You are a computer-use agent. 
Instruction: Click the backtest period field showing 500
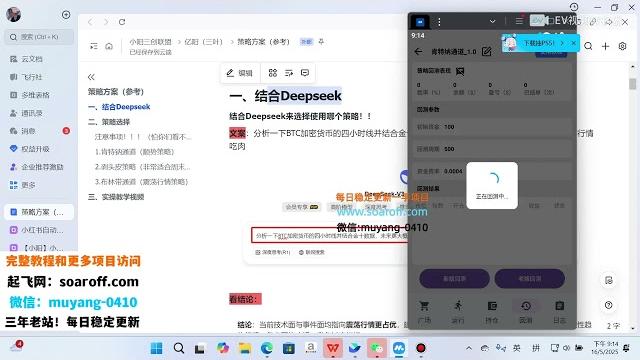tap(492, 149)
